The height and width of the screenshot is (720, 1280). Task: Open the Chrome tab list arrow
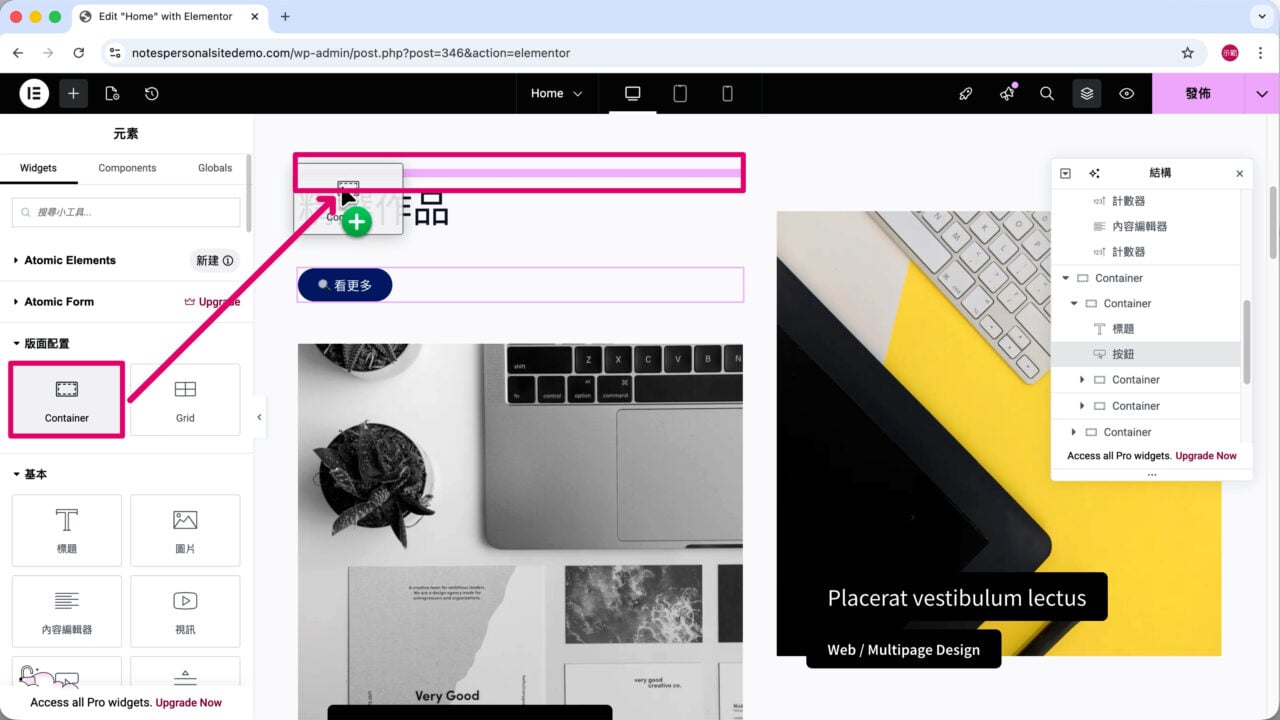(1260, 17)
